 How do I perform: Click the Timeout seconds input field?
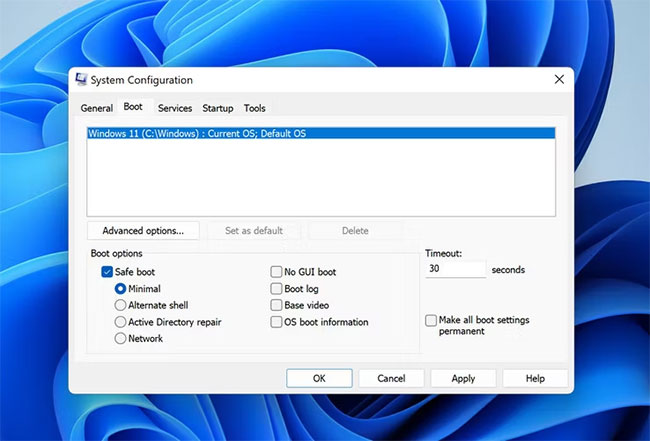pos(455,270)
